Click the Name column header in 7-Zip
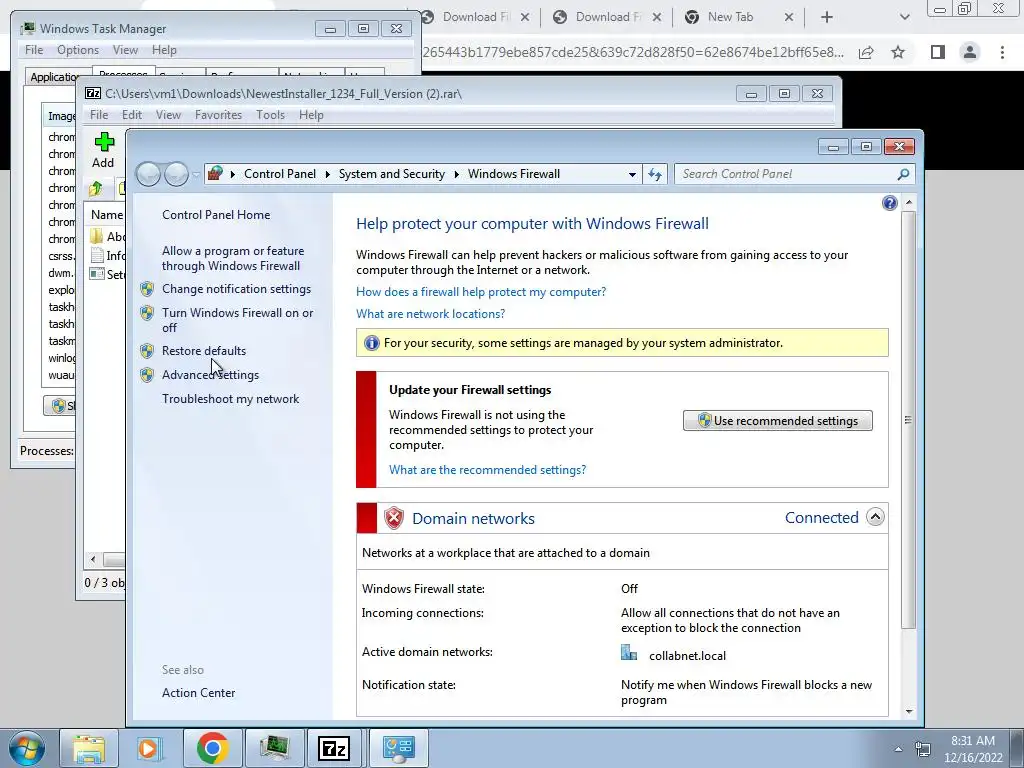 click(106, 215)
